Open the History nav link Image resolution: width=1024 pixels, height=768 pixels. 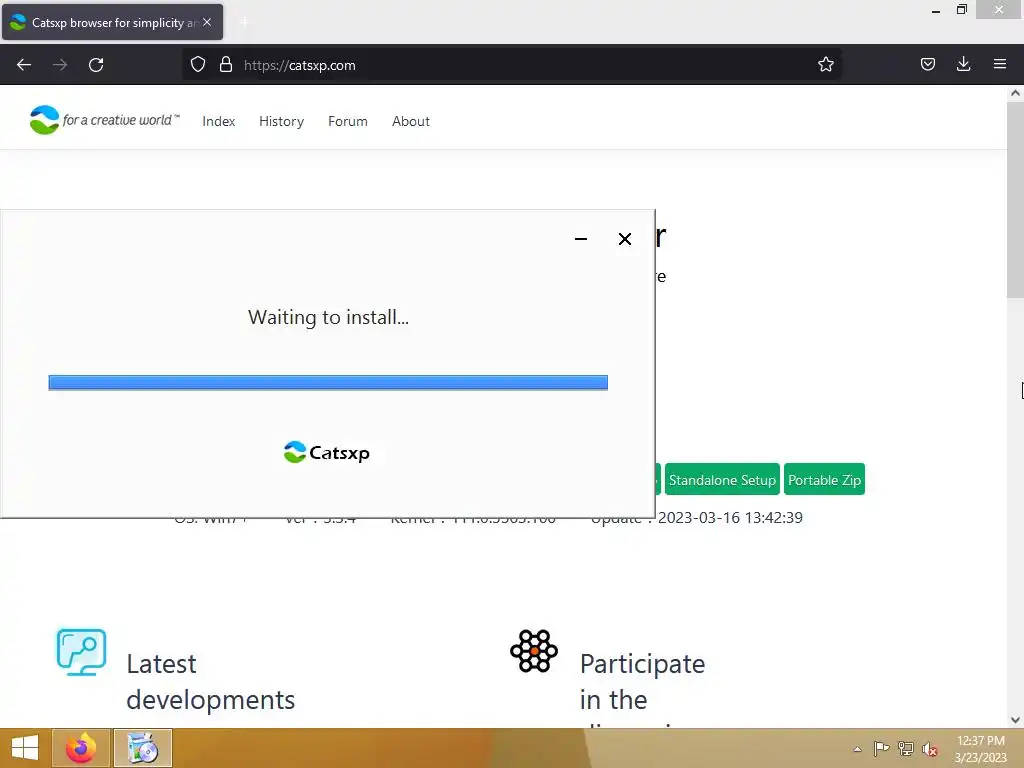[x=281, y=121]
